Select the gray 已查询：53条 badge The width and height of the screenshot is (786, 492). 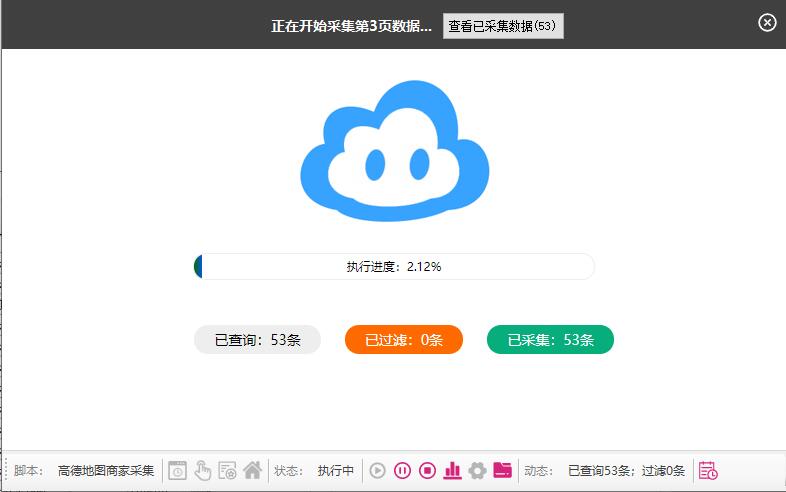tap(257, 340)
